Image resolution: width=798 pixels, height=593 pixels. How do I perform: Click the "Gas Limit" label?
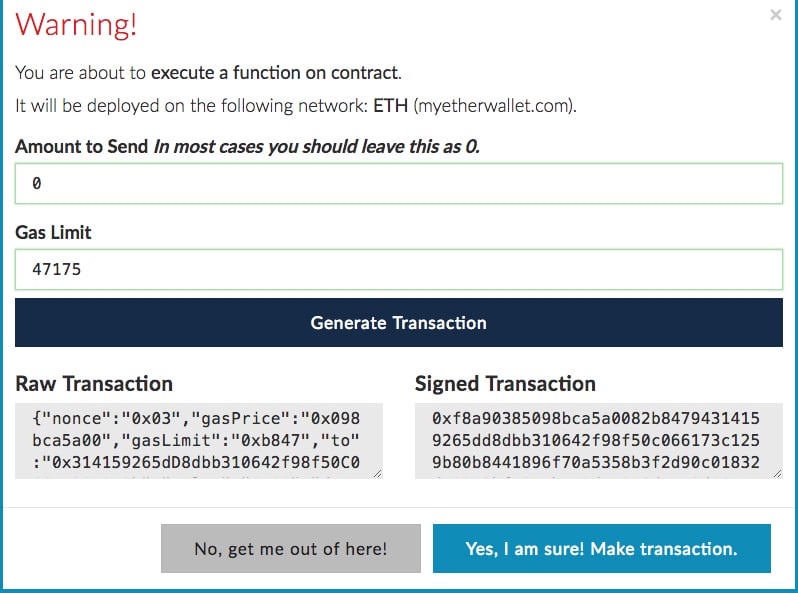[x=53, y=232]
